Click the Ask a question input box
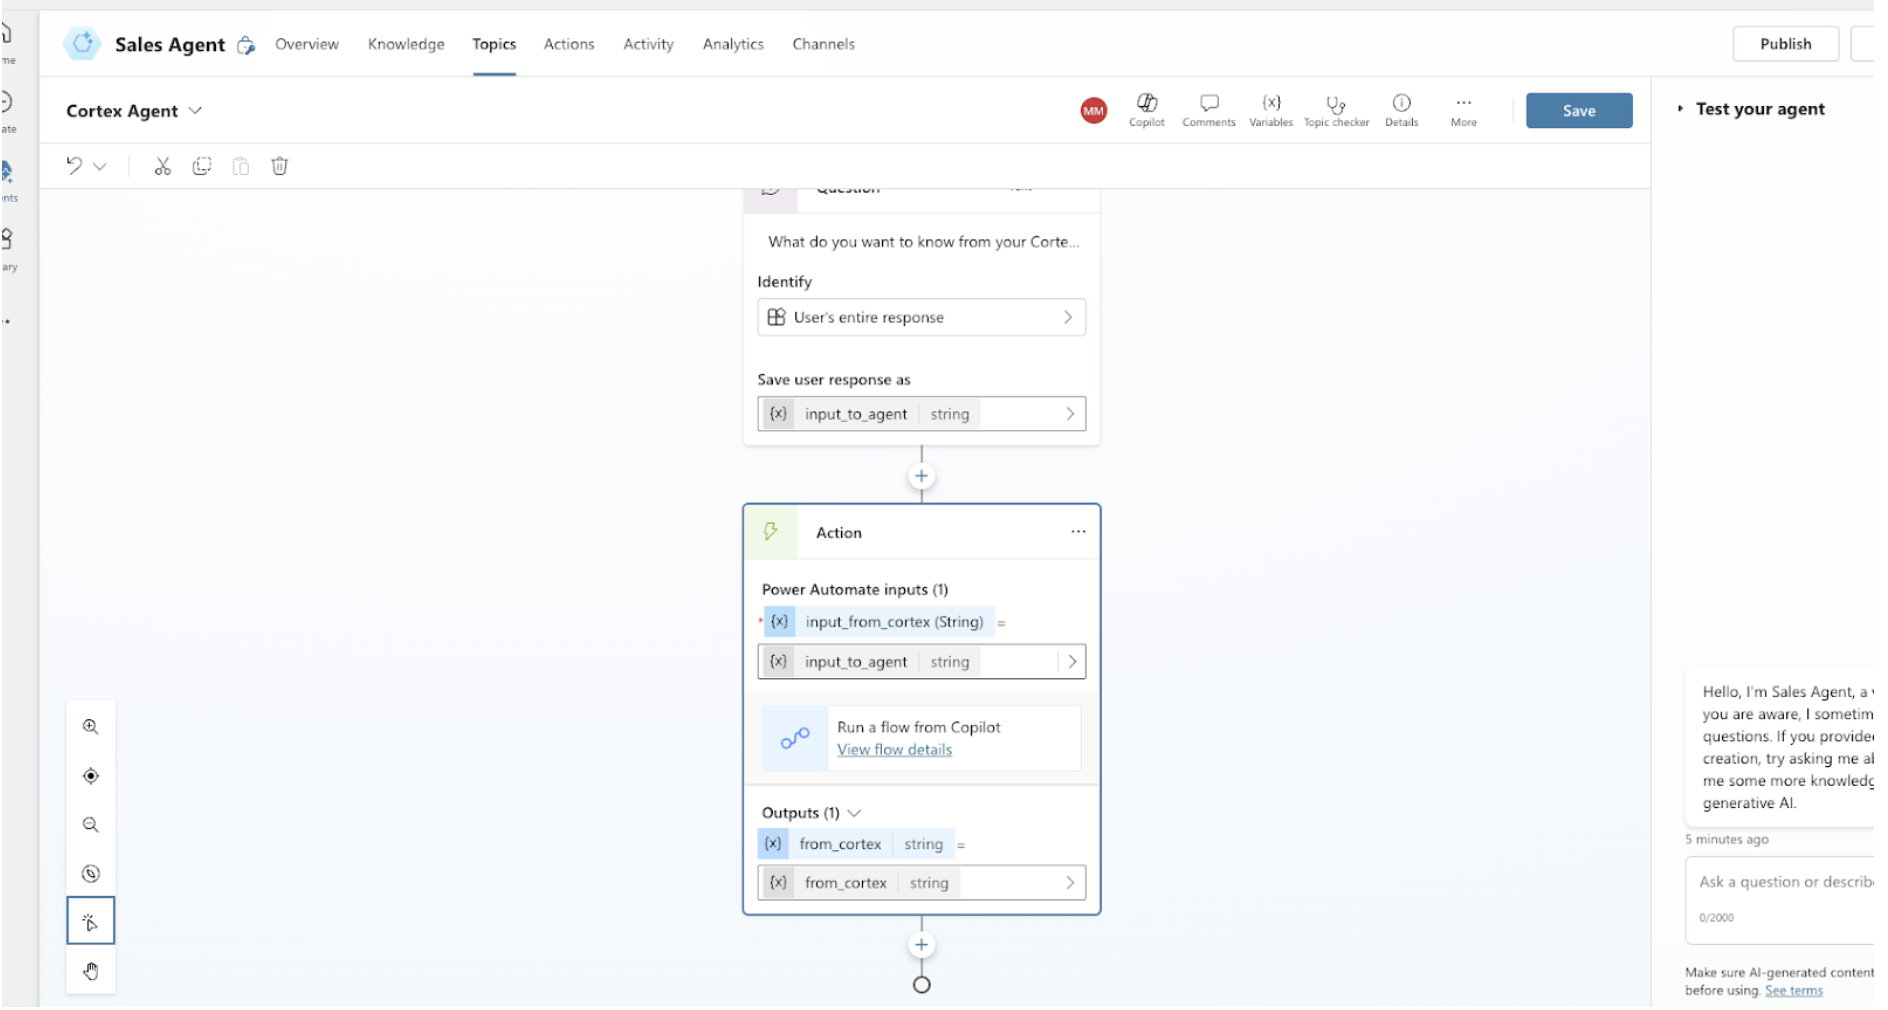The image size is (1888, 1010). (x=1781, y=899)
